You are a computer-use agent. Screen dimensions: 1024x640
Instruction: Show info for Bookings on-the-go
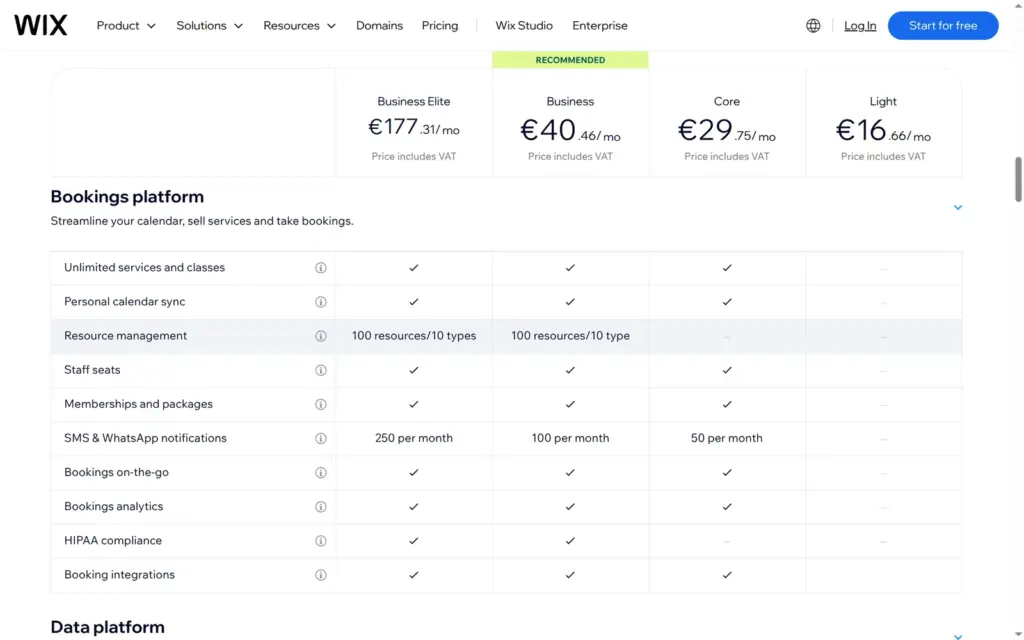pos(321,472)
